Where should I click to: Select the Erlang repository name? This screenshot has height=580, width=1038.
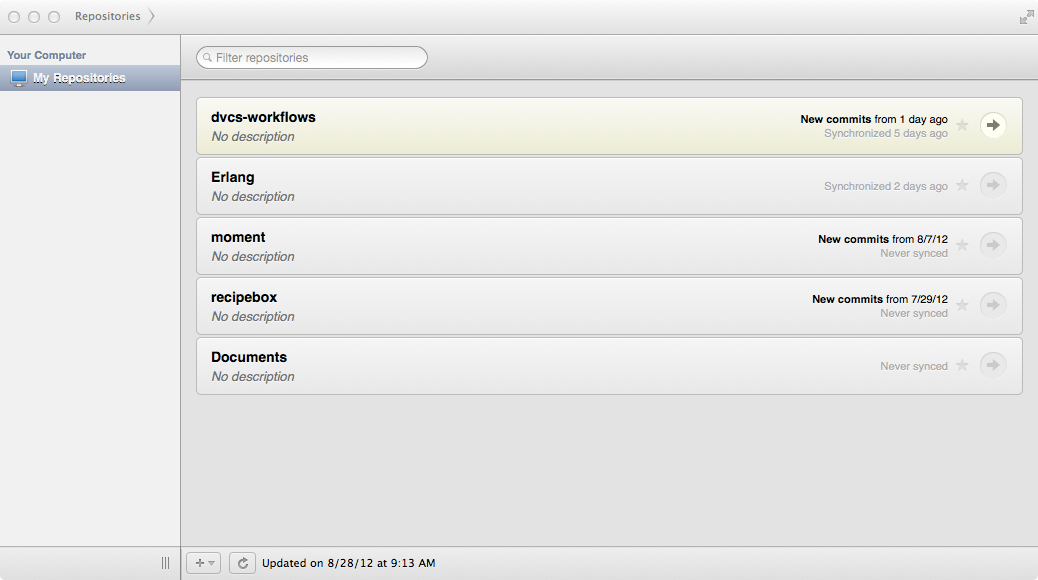(232, 177)
